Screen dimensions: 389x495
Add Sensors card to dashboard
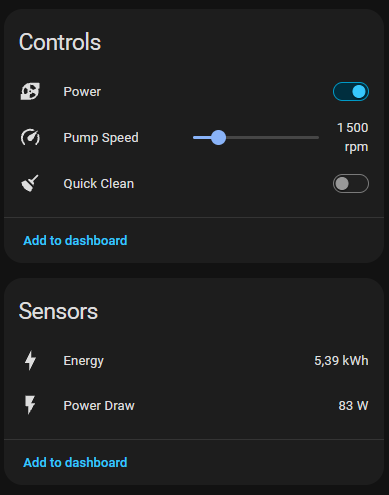point(75,462)
